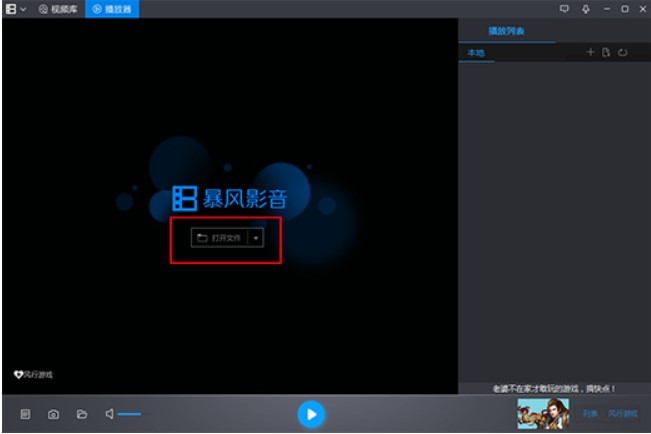Click the 风行游戏 button in bottom bar
The image size is (651, 434).
pos(623,414)
